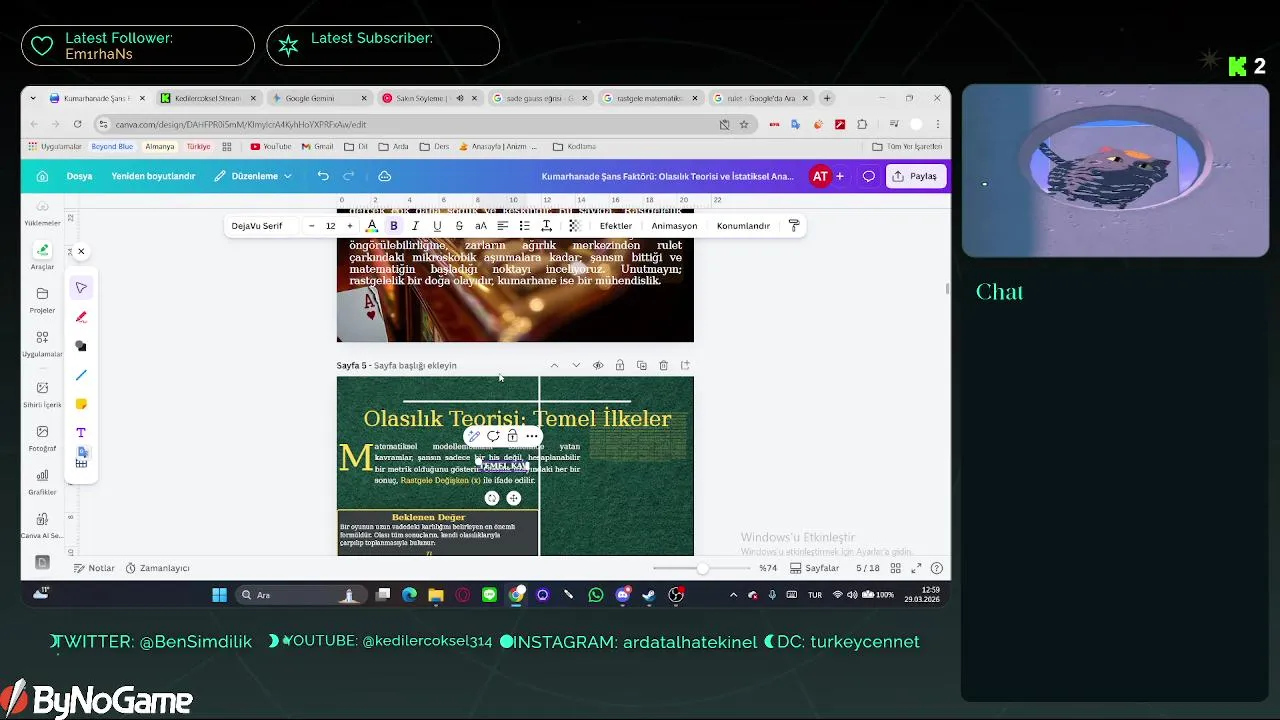Add collaborator with plus next to AT

pyautogui.click(x=839, y=176)
